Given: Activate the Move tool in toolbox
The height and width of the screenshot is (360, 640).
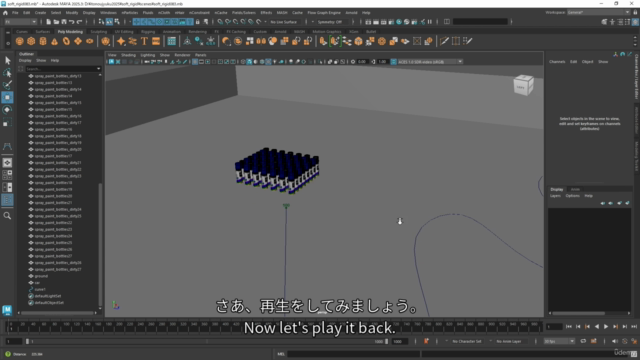Looking at the screenshot, I should pos(7,97).
